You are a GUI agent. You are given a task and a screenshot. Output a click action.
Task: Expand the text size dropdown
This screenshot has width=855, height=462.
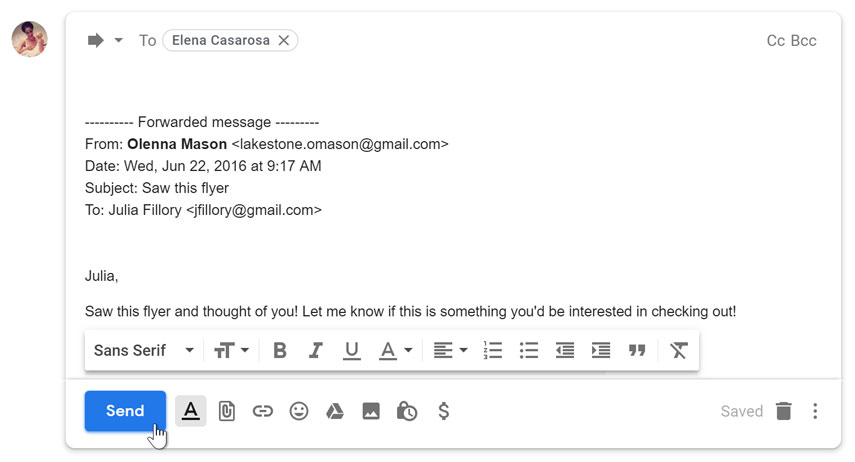click(x=232, y=350)
